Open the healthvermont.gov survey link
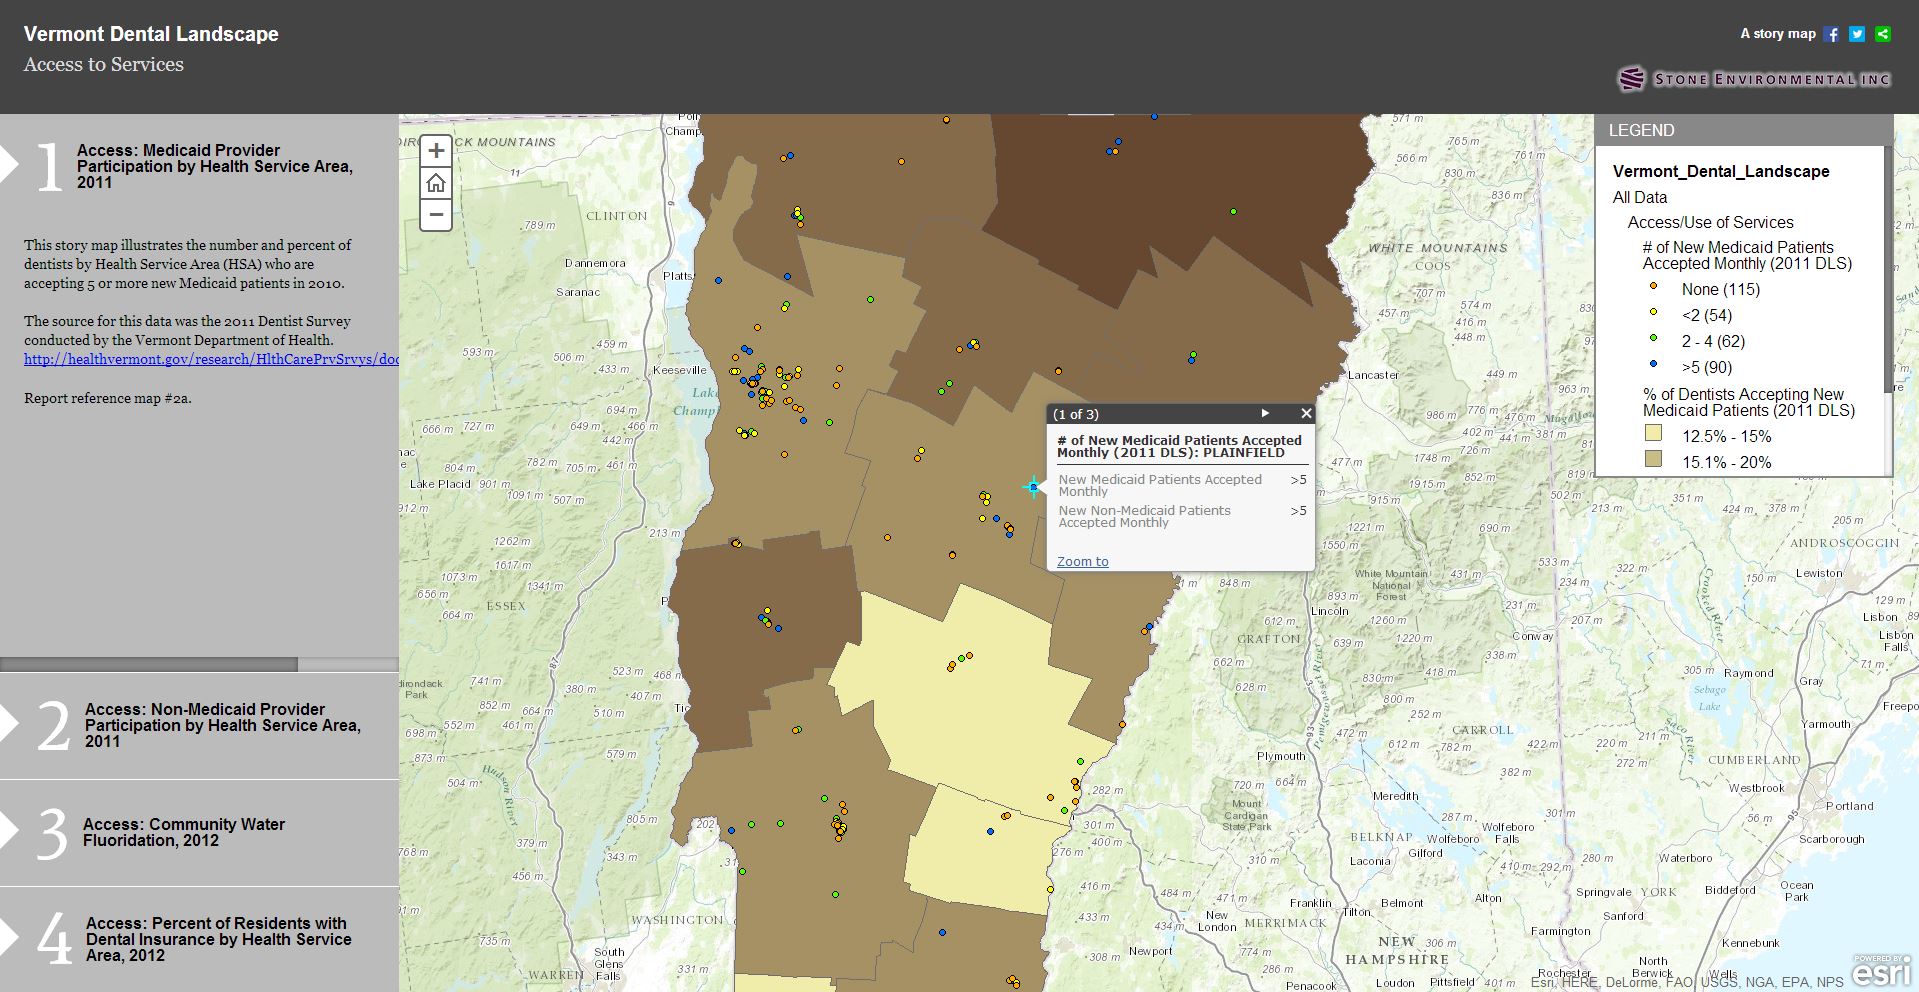This screenshot has height=992, width=1919. [x=211, y=359]
